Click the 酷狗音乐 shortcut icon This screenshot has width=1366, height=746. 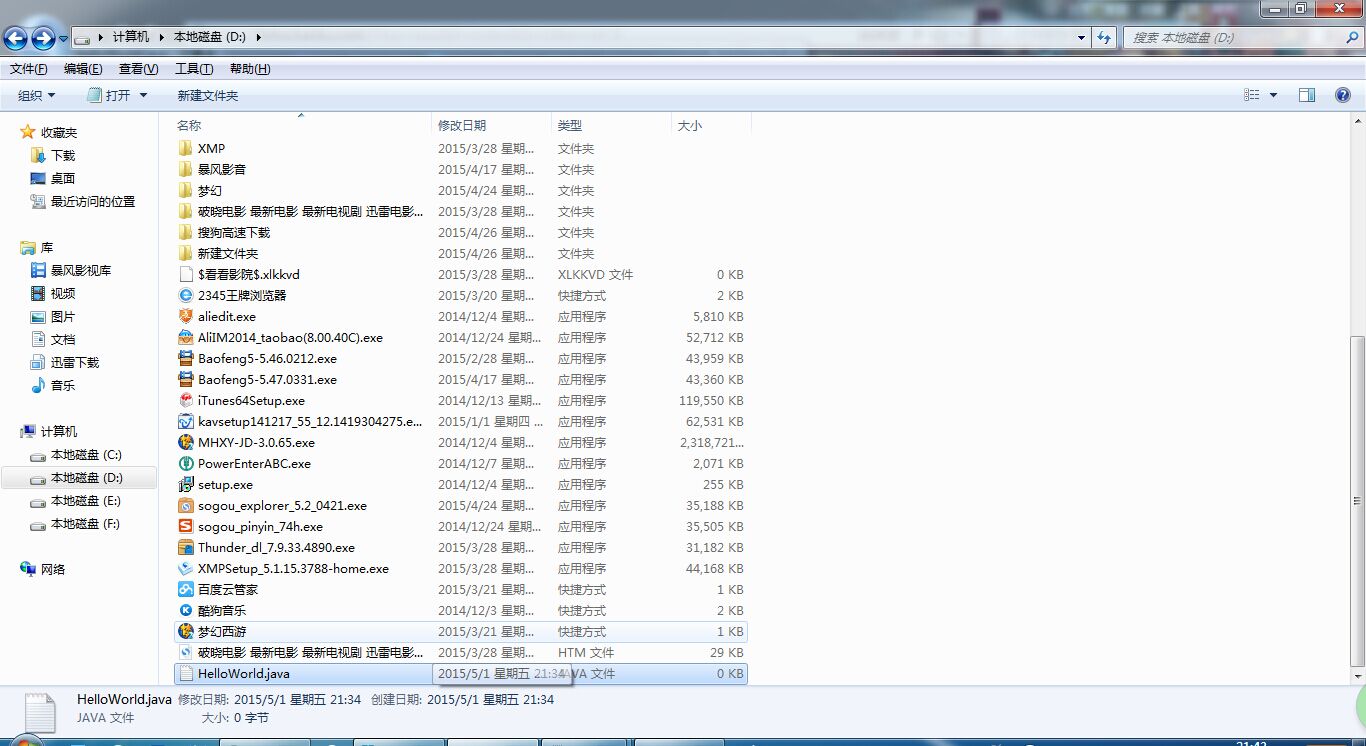tap(185, 611)
